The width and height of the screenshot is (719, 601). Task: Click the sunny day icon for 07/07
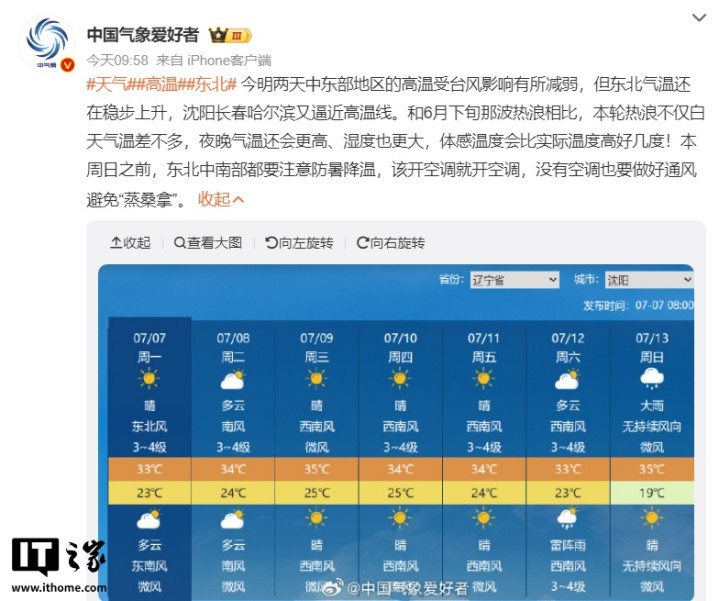click(x=149, y=379)
